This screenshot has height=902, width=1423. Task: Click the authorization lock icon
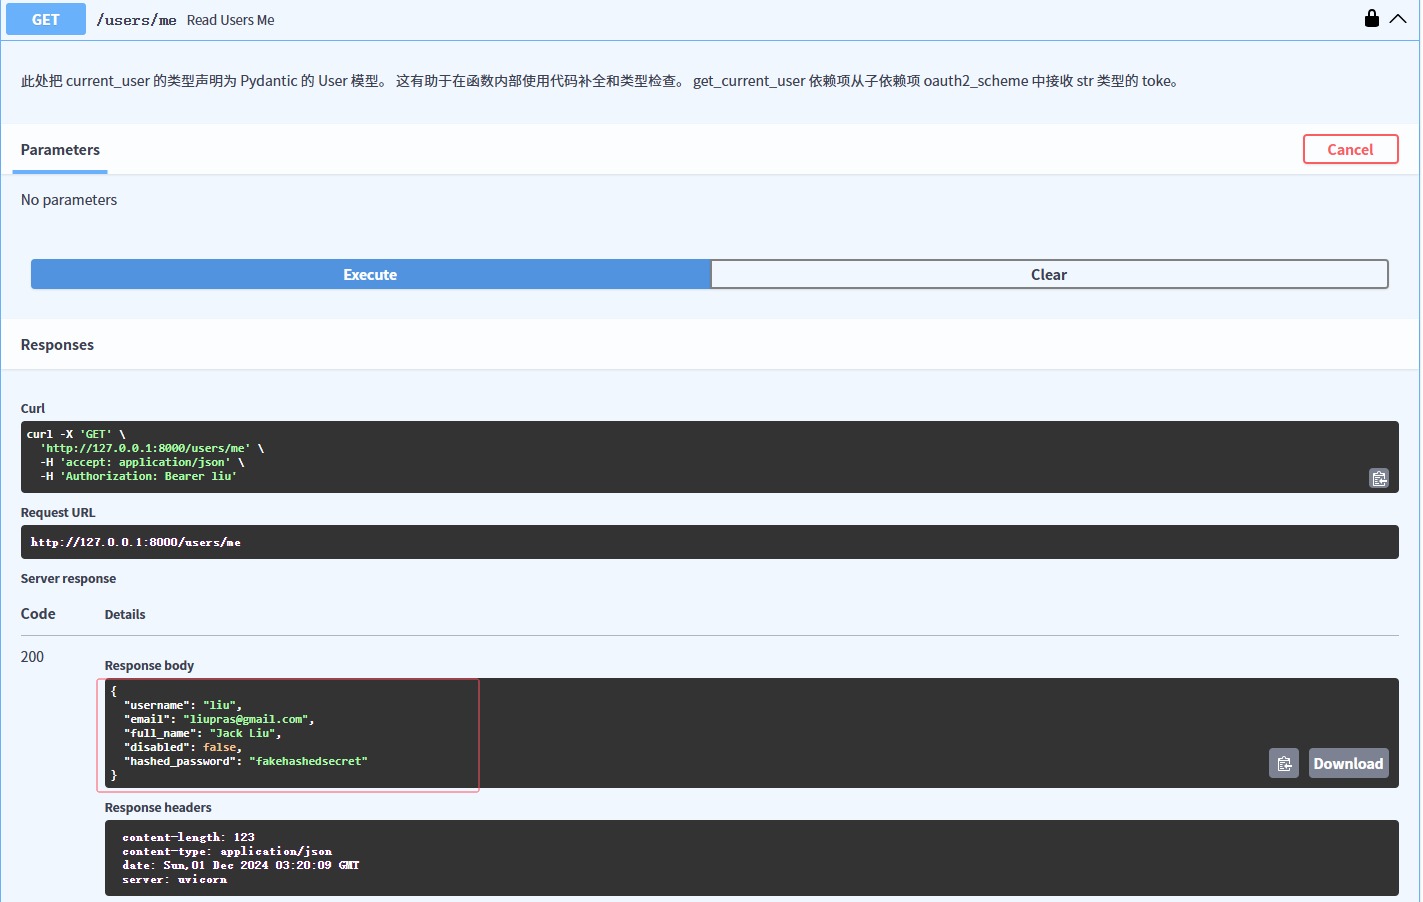1371,17
